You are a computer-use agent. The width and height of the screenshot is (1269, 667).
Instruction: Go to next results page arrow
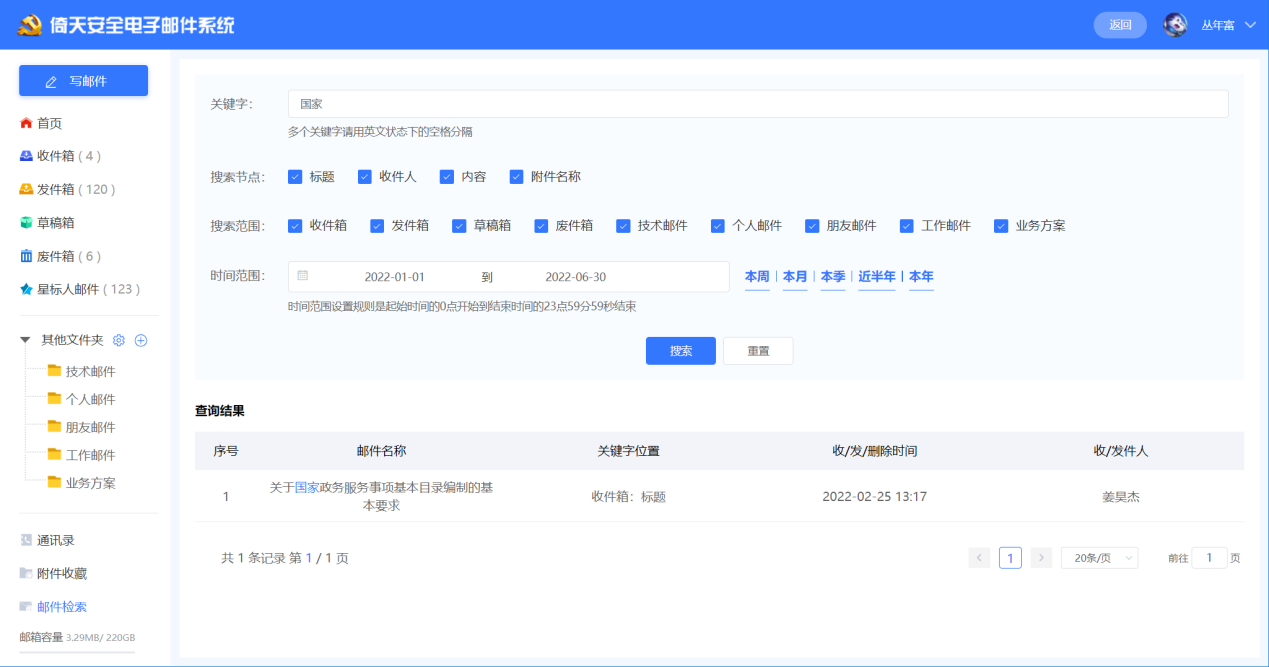pyautogui.click(x=1041, y=558)
